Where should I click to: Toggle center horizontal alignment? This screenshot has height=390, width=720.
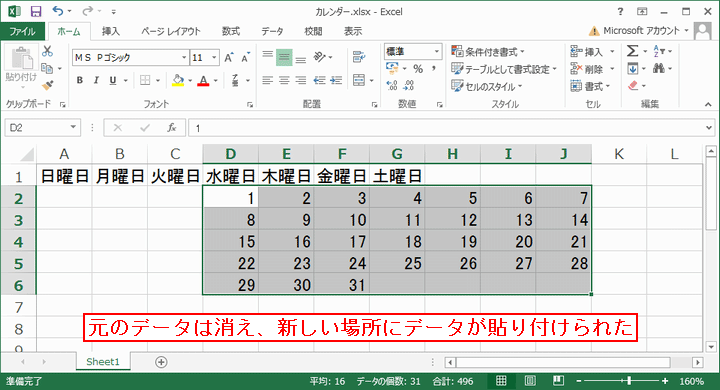click(284, 81)
